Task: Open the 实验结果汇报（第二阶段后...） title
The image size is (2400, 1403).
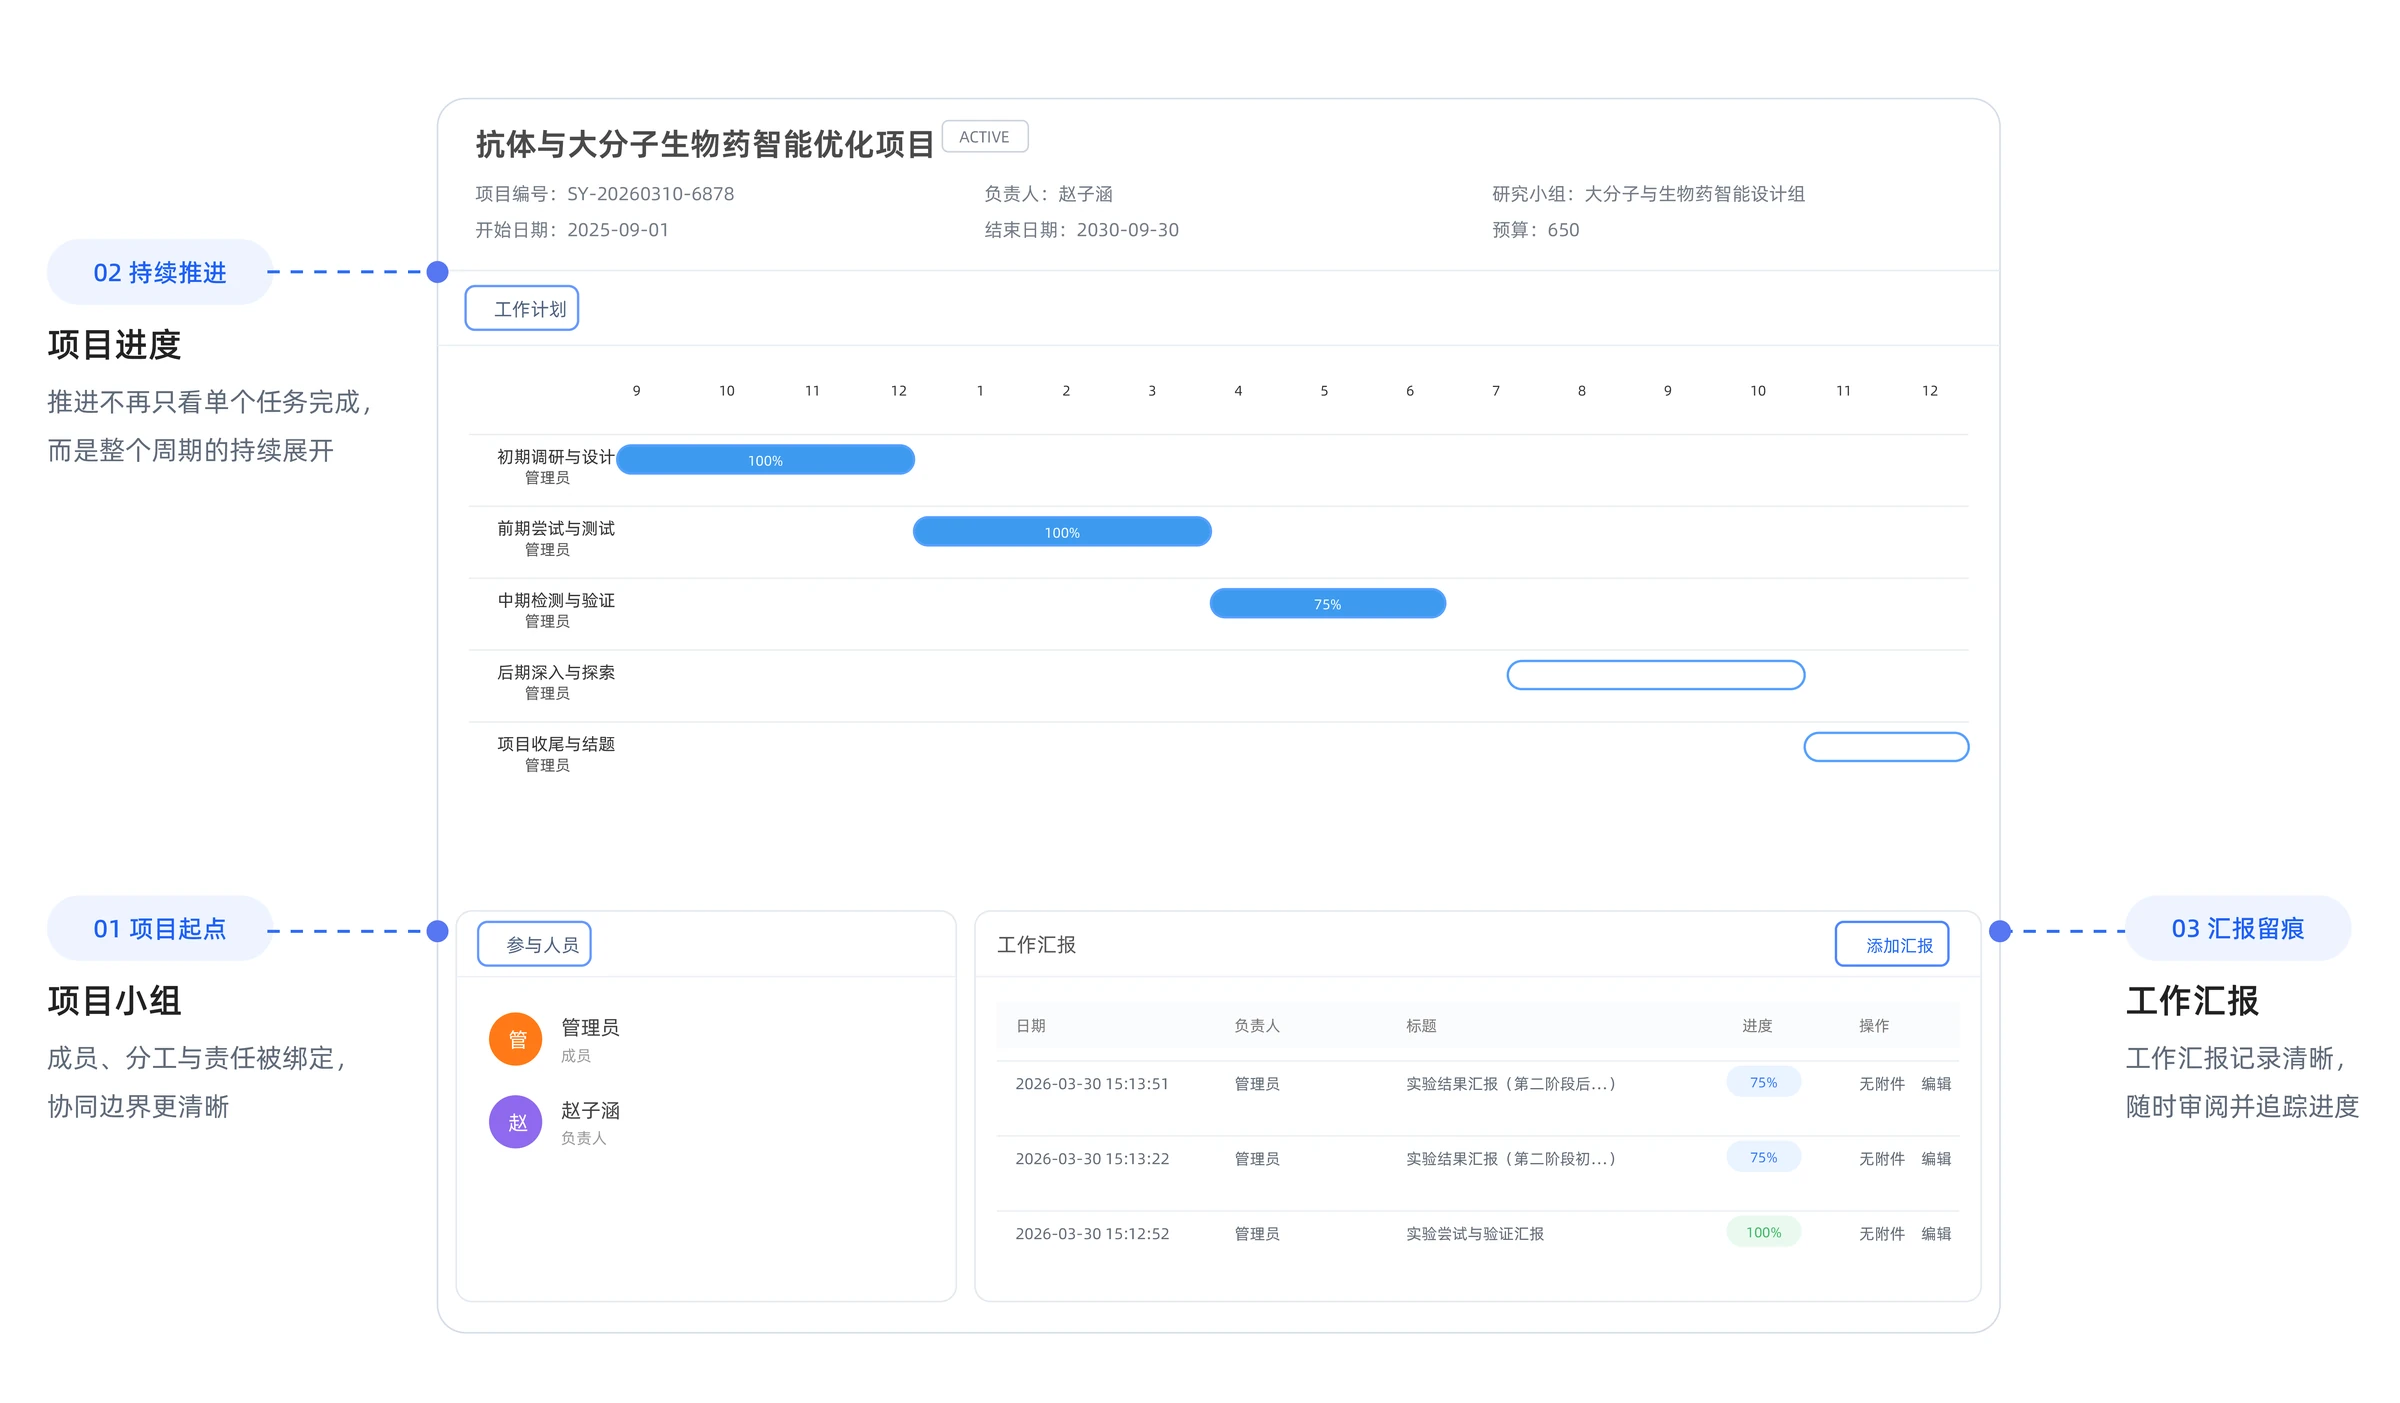Action: click(x=1511, y=1084)
